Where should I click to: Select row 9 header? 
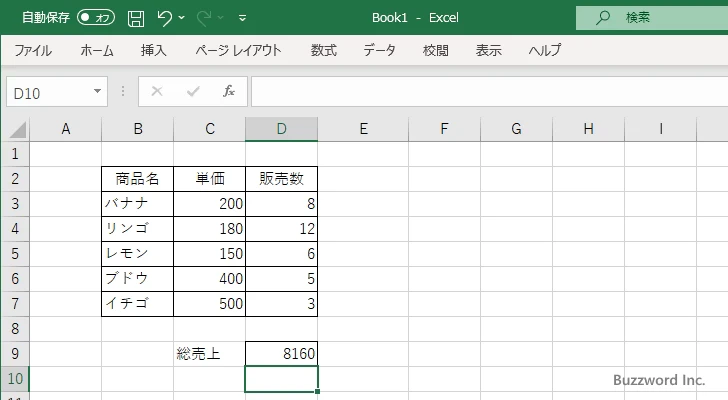point(15,354)
